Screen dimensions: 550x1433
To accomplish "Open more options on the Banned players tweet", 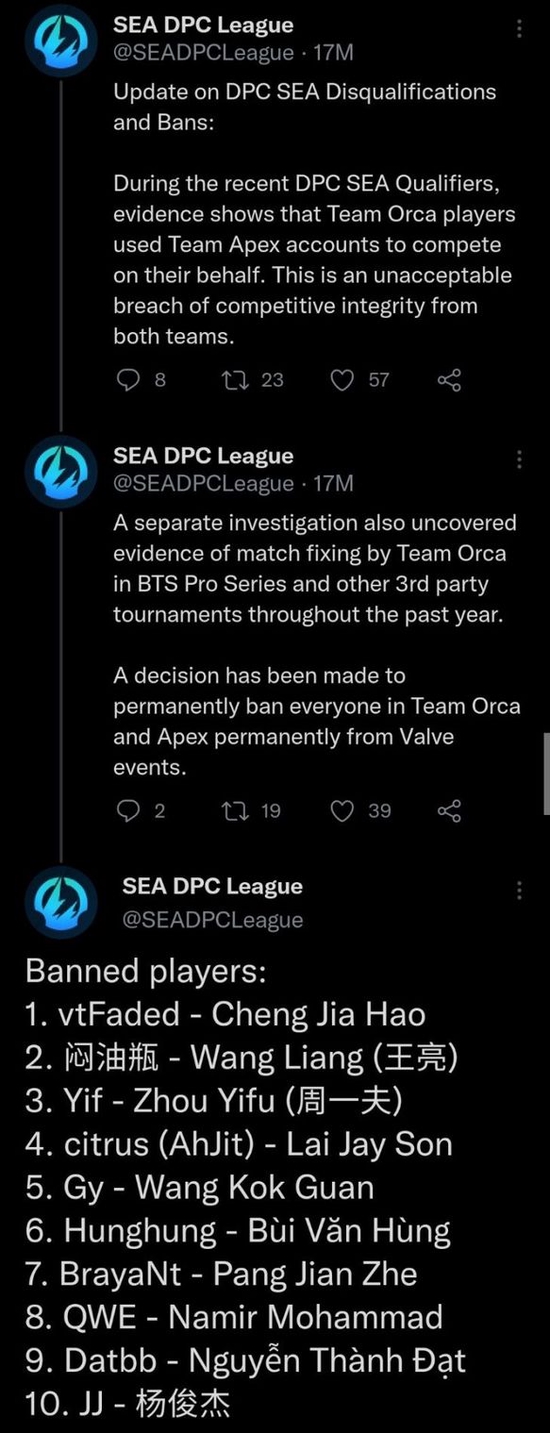I will [x=519, y=890].
